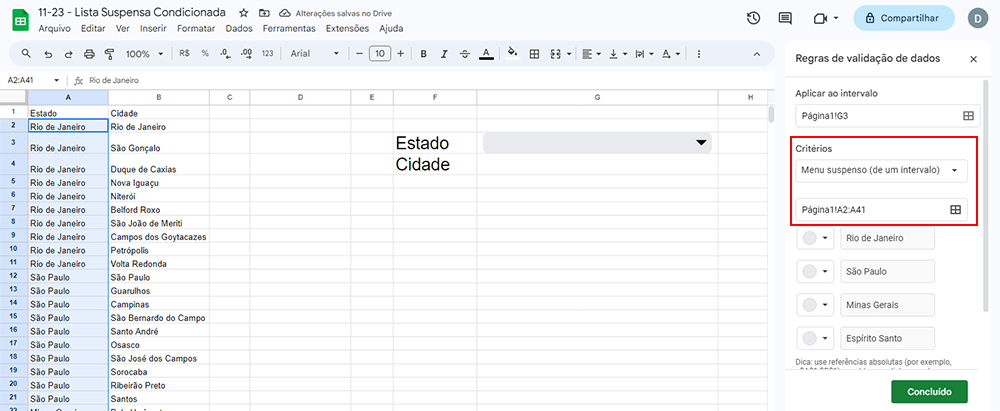The image size is (1000, 411).
Task: Increase decimal places
Action: (x=246, y=54)
